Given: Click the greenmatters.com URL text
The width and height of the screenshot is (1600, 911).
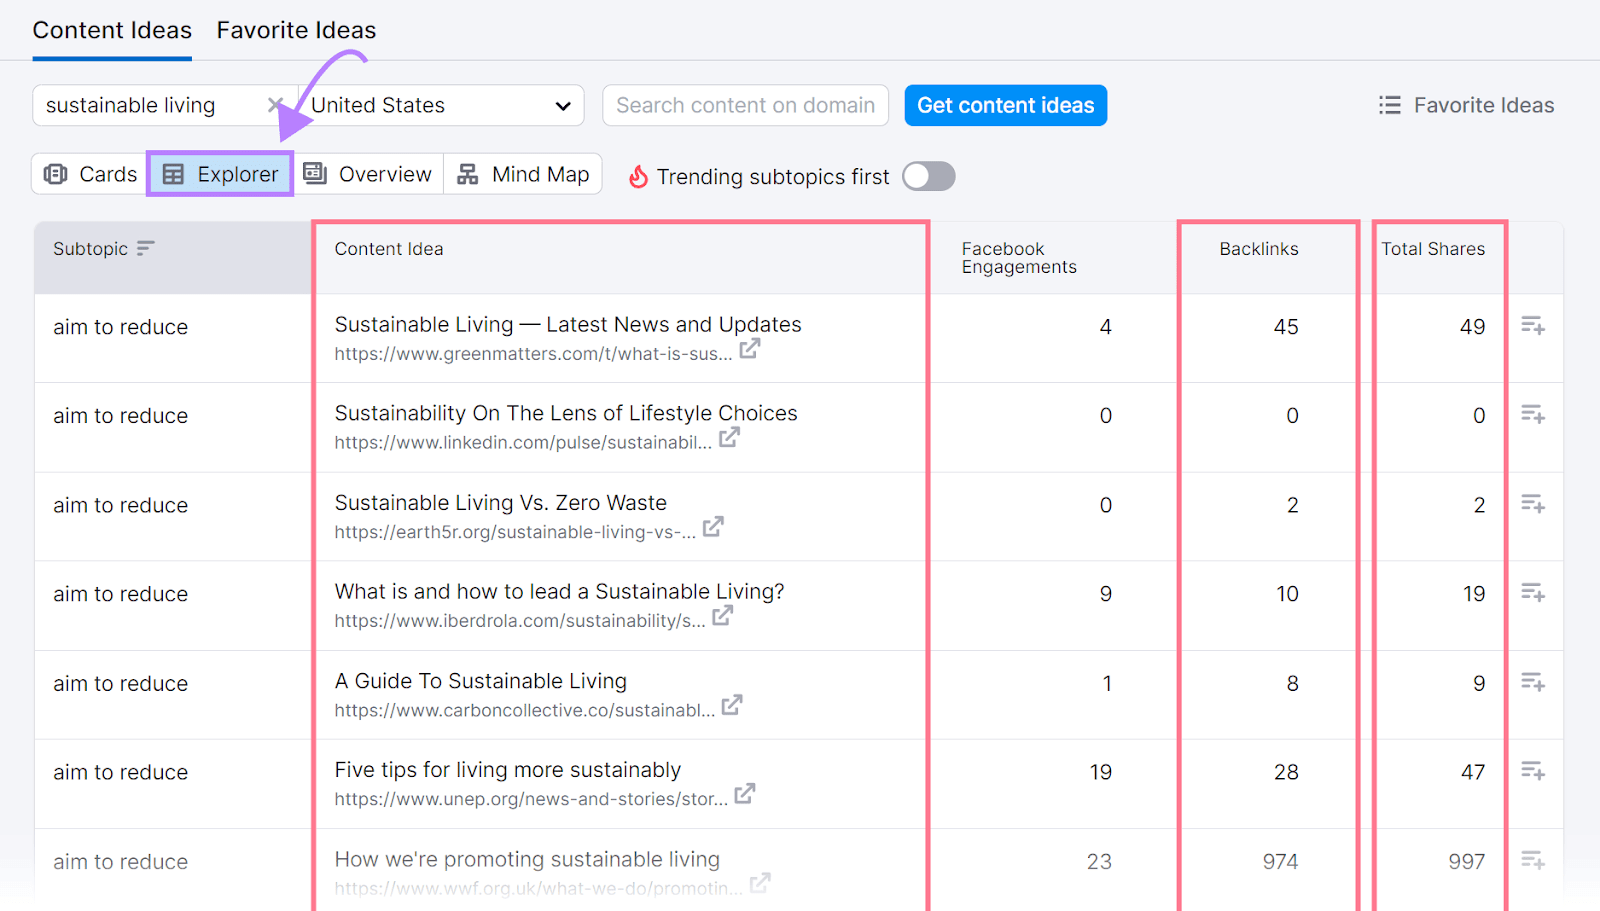Looking at the screenshot, I should click(x=533, y=354).
